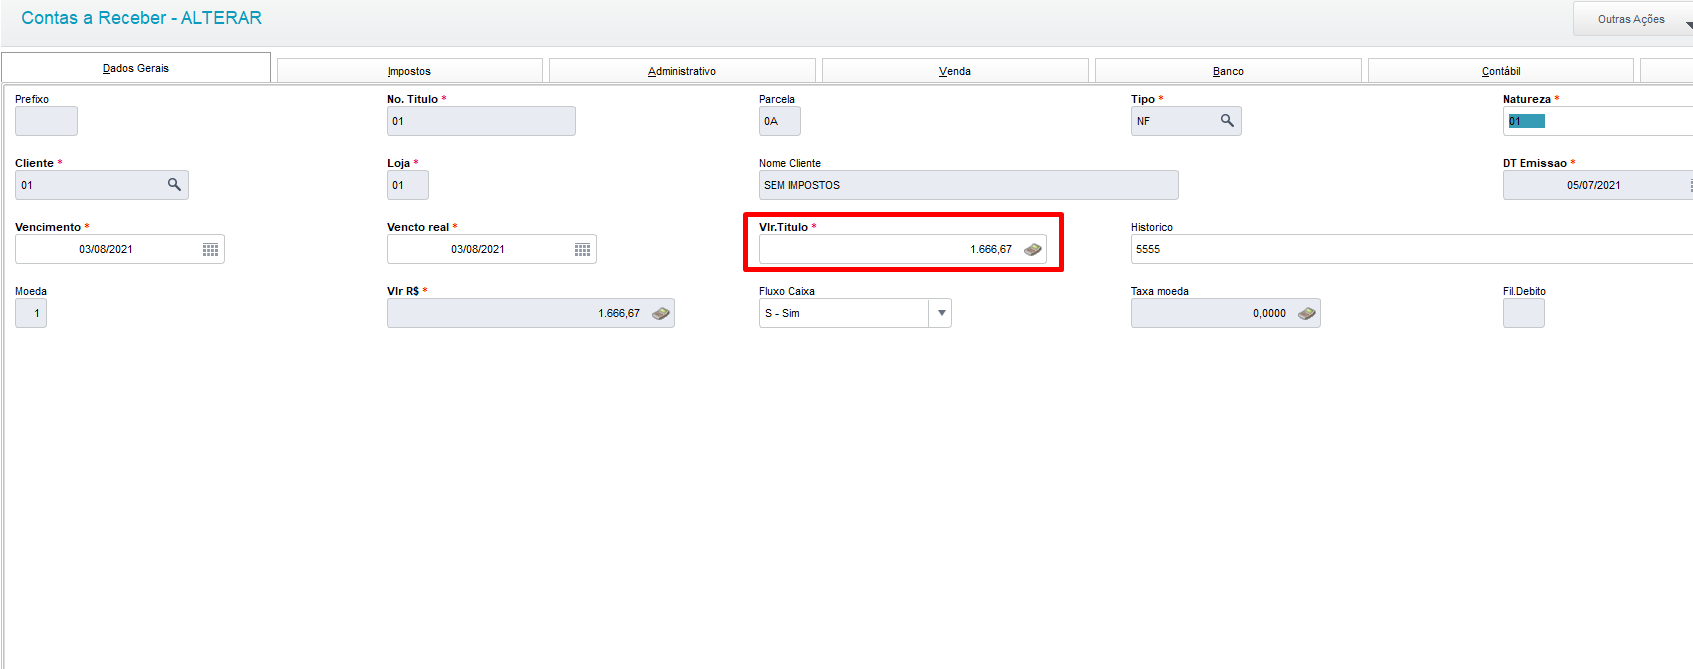1693x669 pixels.
Task: Open the Administrativo tab
Action: [x=682, y=71]
